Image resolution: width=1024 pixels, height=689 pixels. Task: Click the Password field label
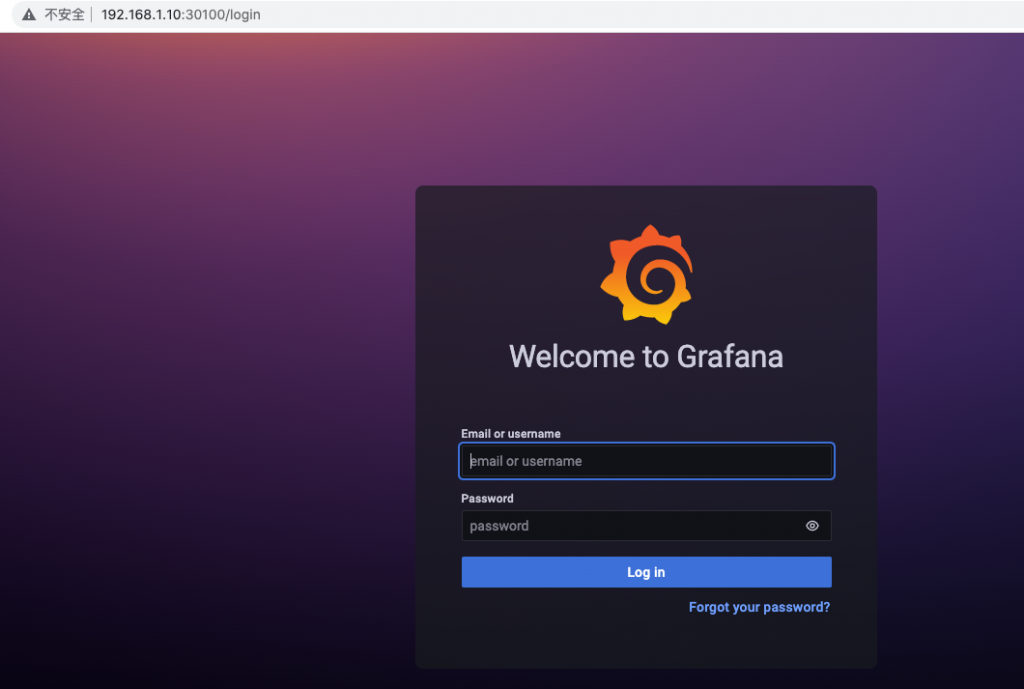[x=487, y=498]
